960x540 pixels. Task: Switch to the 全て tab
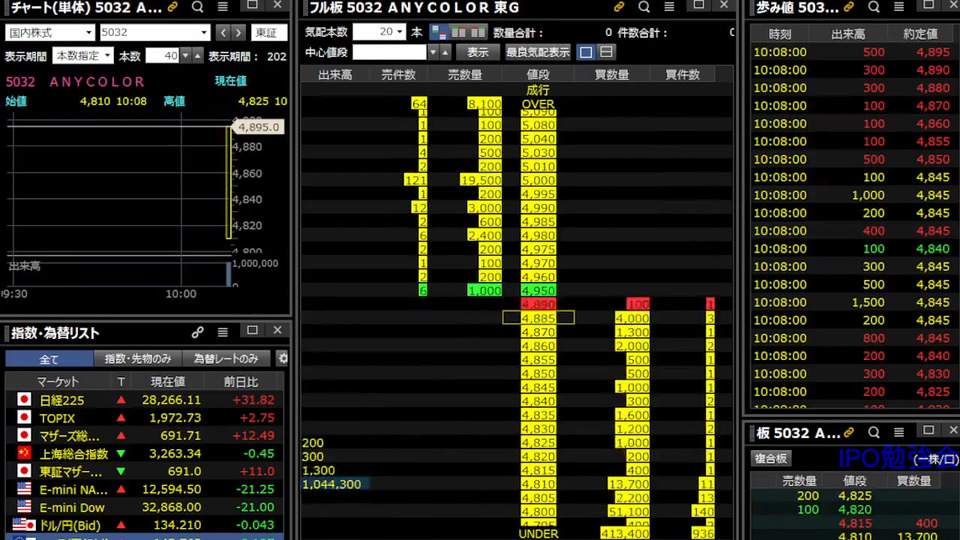pos(49,359)
